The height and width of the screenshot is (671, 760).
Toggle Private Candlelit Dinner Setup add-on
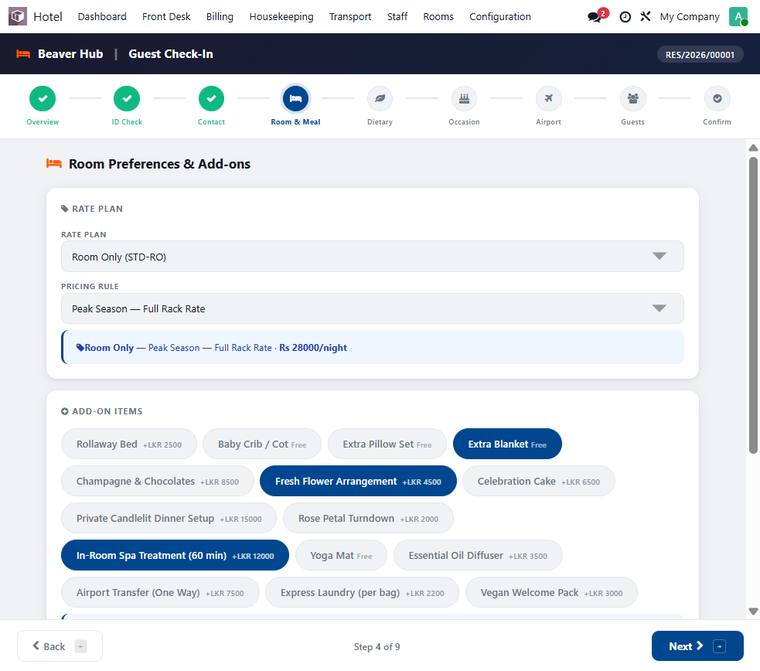click(x=169, y=518)
